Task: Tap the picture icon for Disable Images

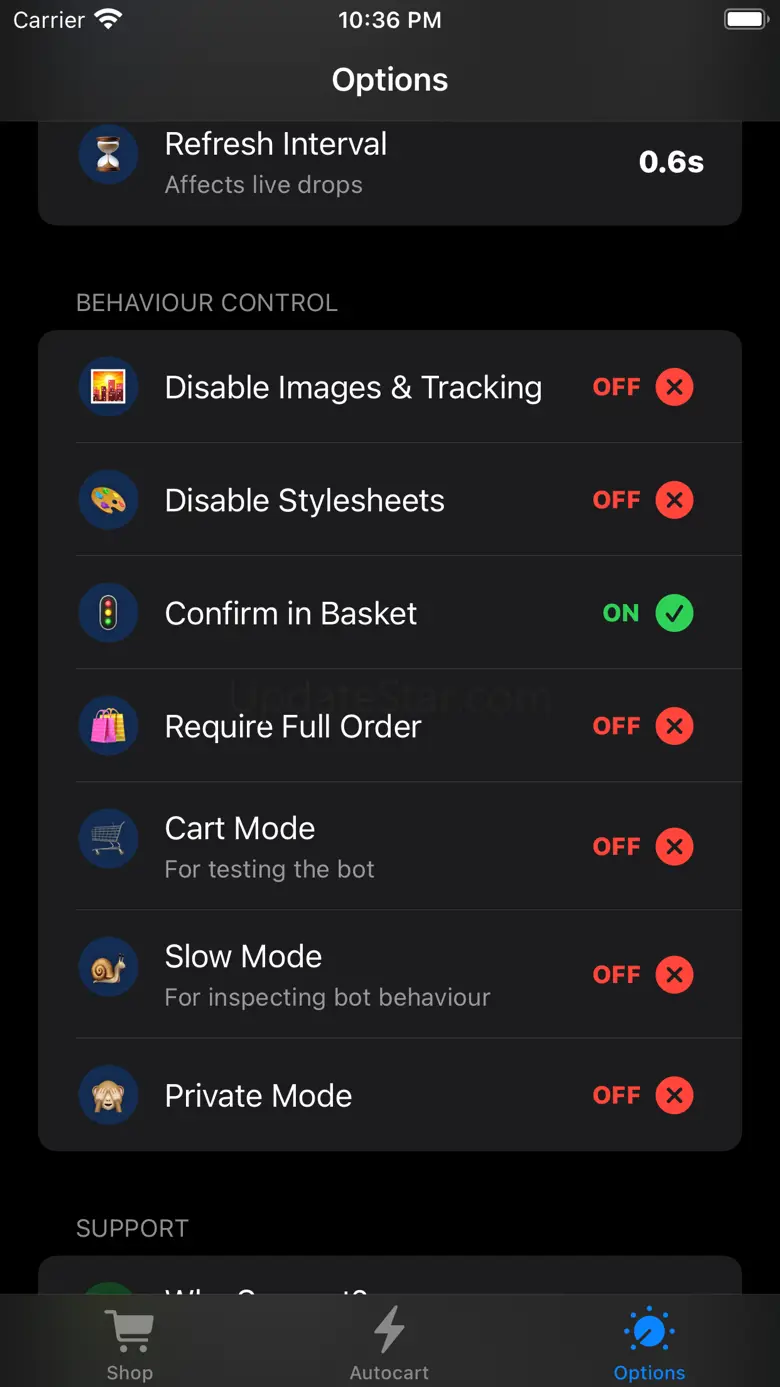Action: point(108,387)
